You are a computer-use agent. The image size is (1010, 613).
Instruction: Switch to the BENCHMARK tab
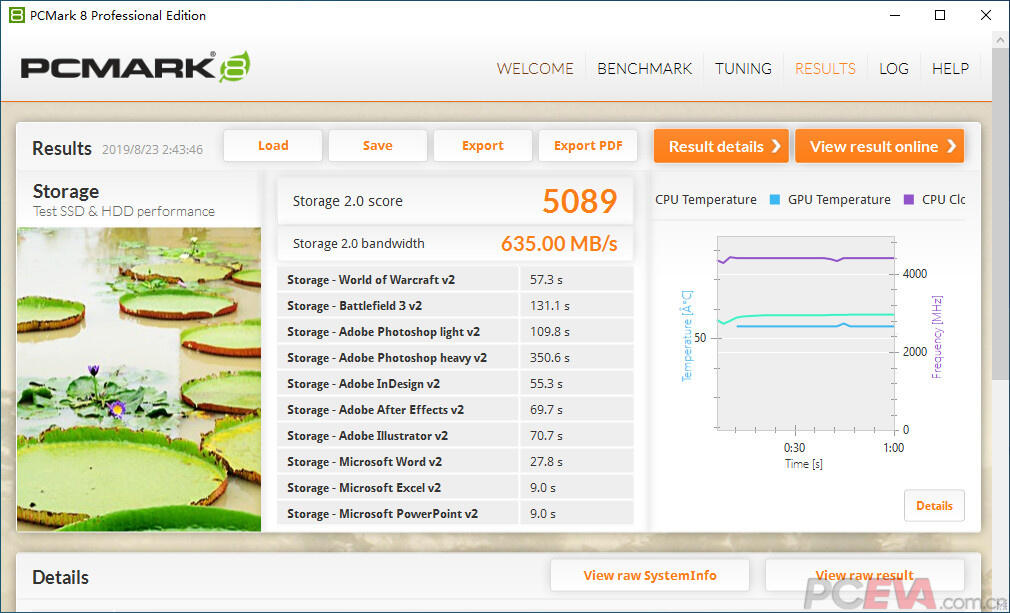pyautogui.click(x=644, y=68)
